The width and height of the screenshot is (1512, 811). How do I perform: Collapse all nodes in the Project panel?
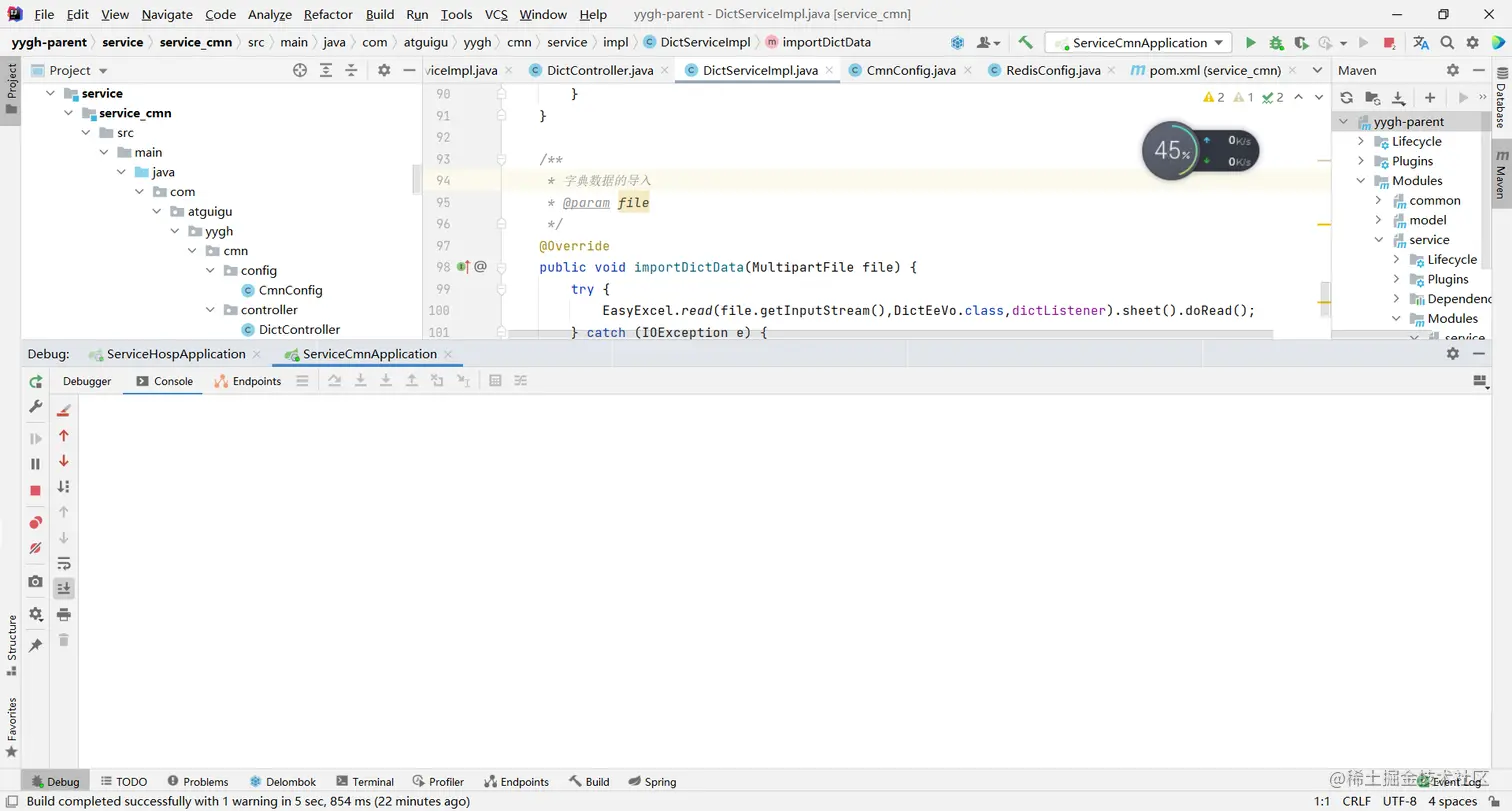point(351,70)
